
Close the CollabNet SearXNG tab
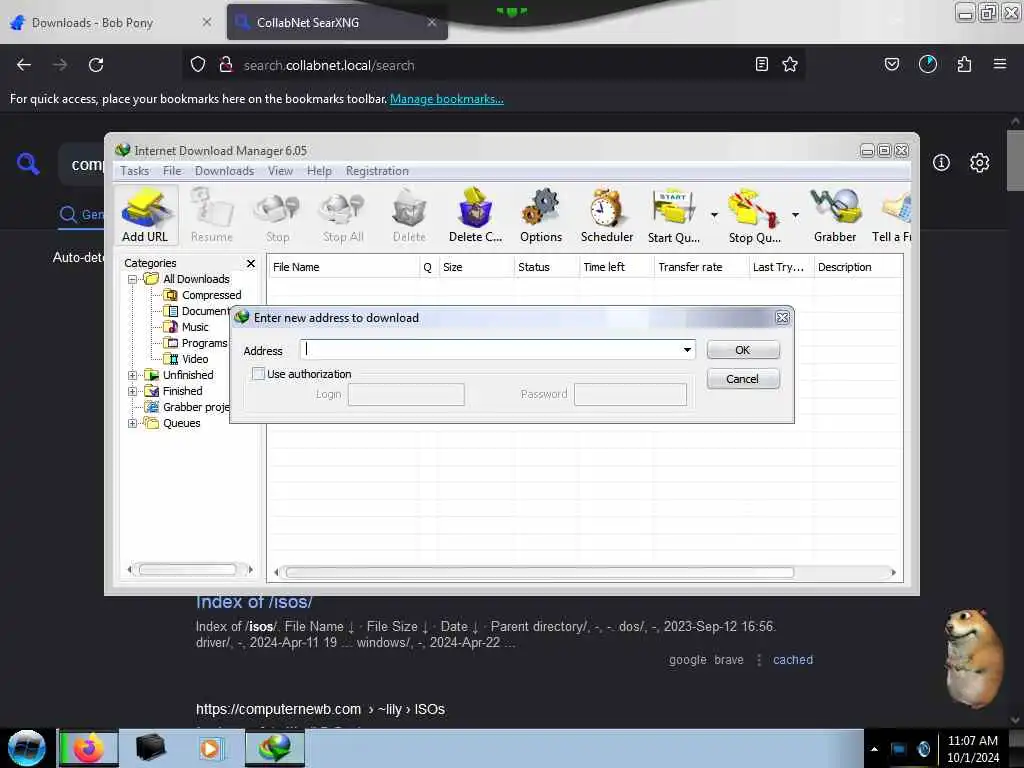(x=432, y=22)
